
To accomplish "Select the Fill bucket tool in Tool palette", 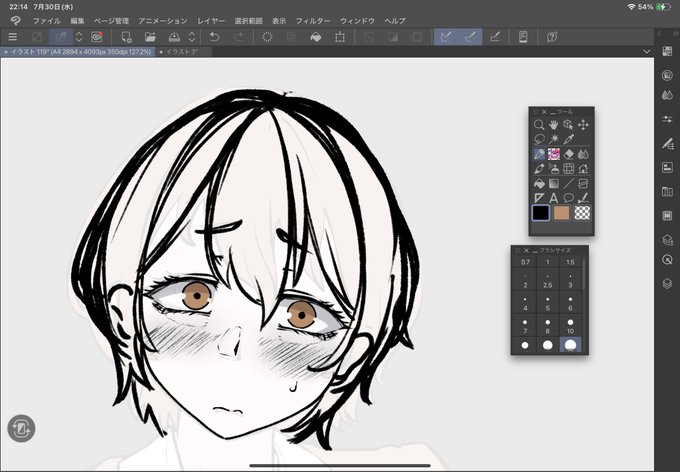I will [x=539, y=184].
